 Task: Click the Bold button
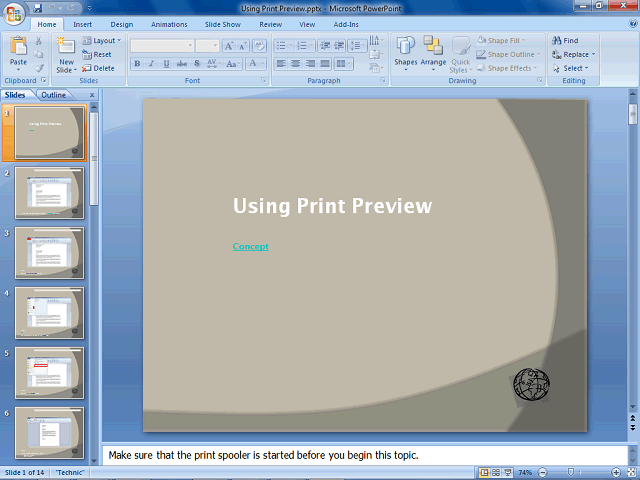[138, 64]
